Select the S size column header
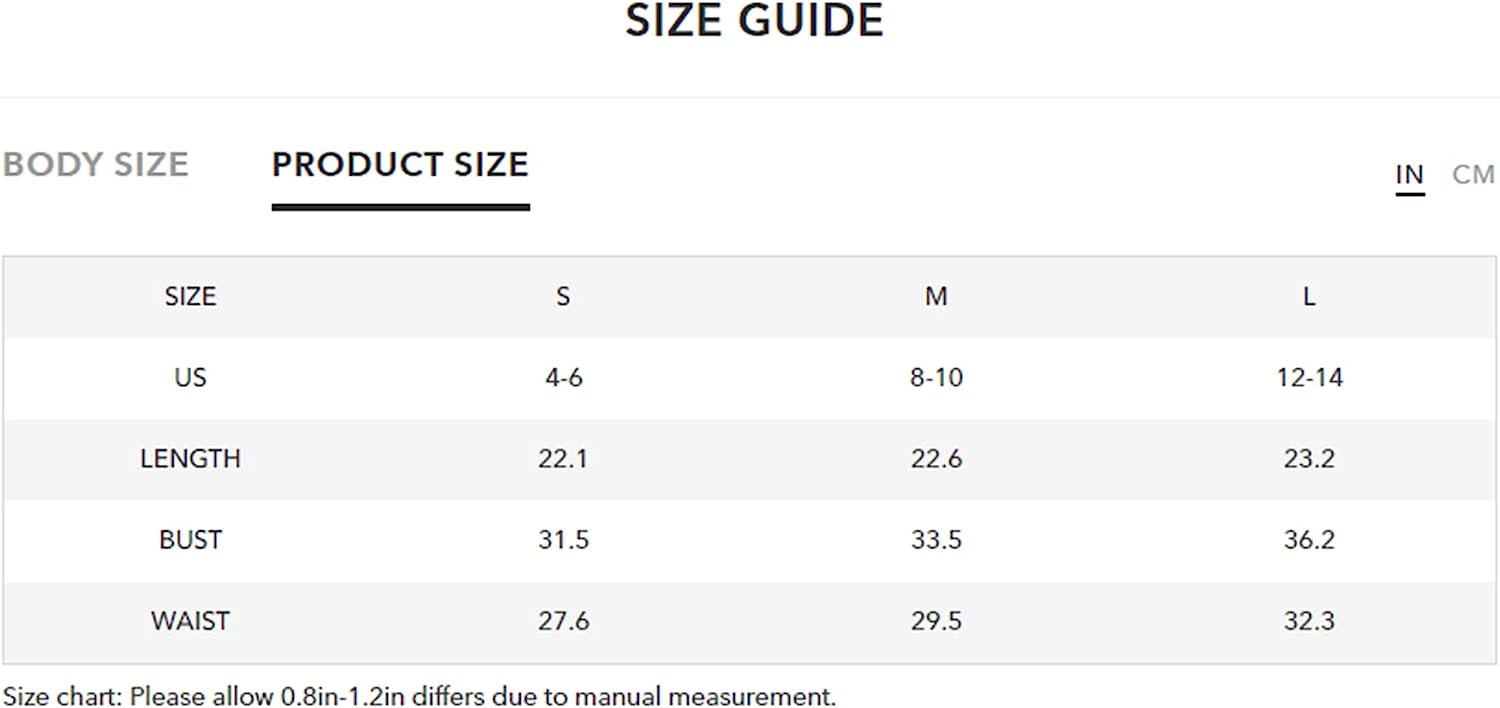 pos(563,297)
